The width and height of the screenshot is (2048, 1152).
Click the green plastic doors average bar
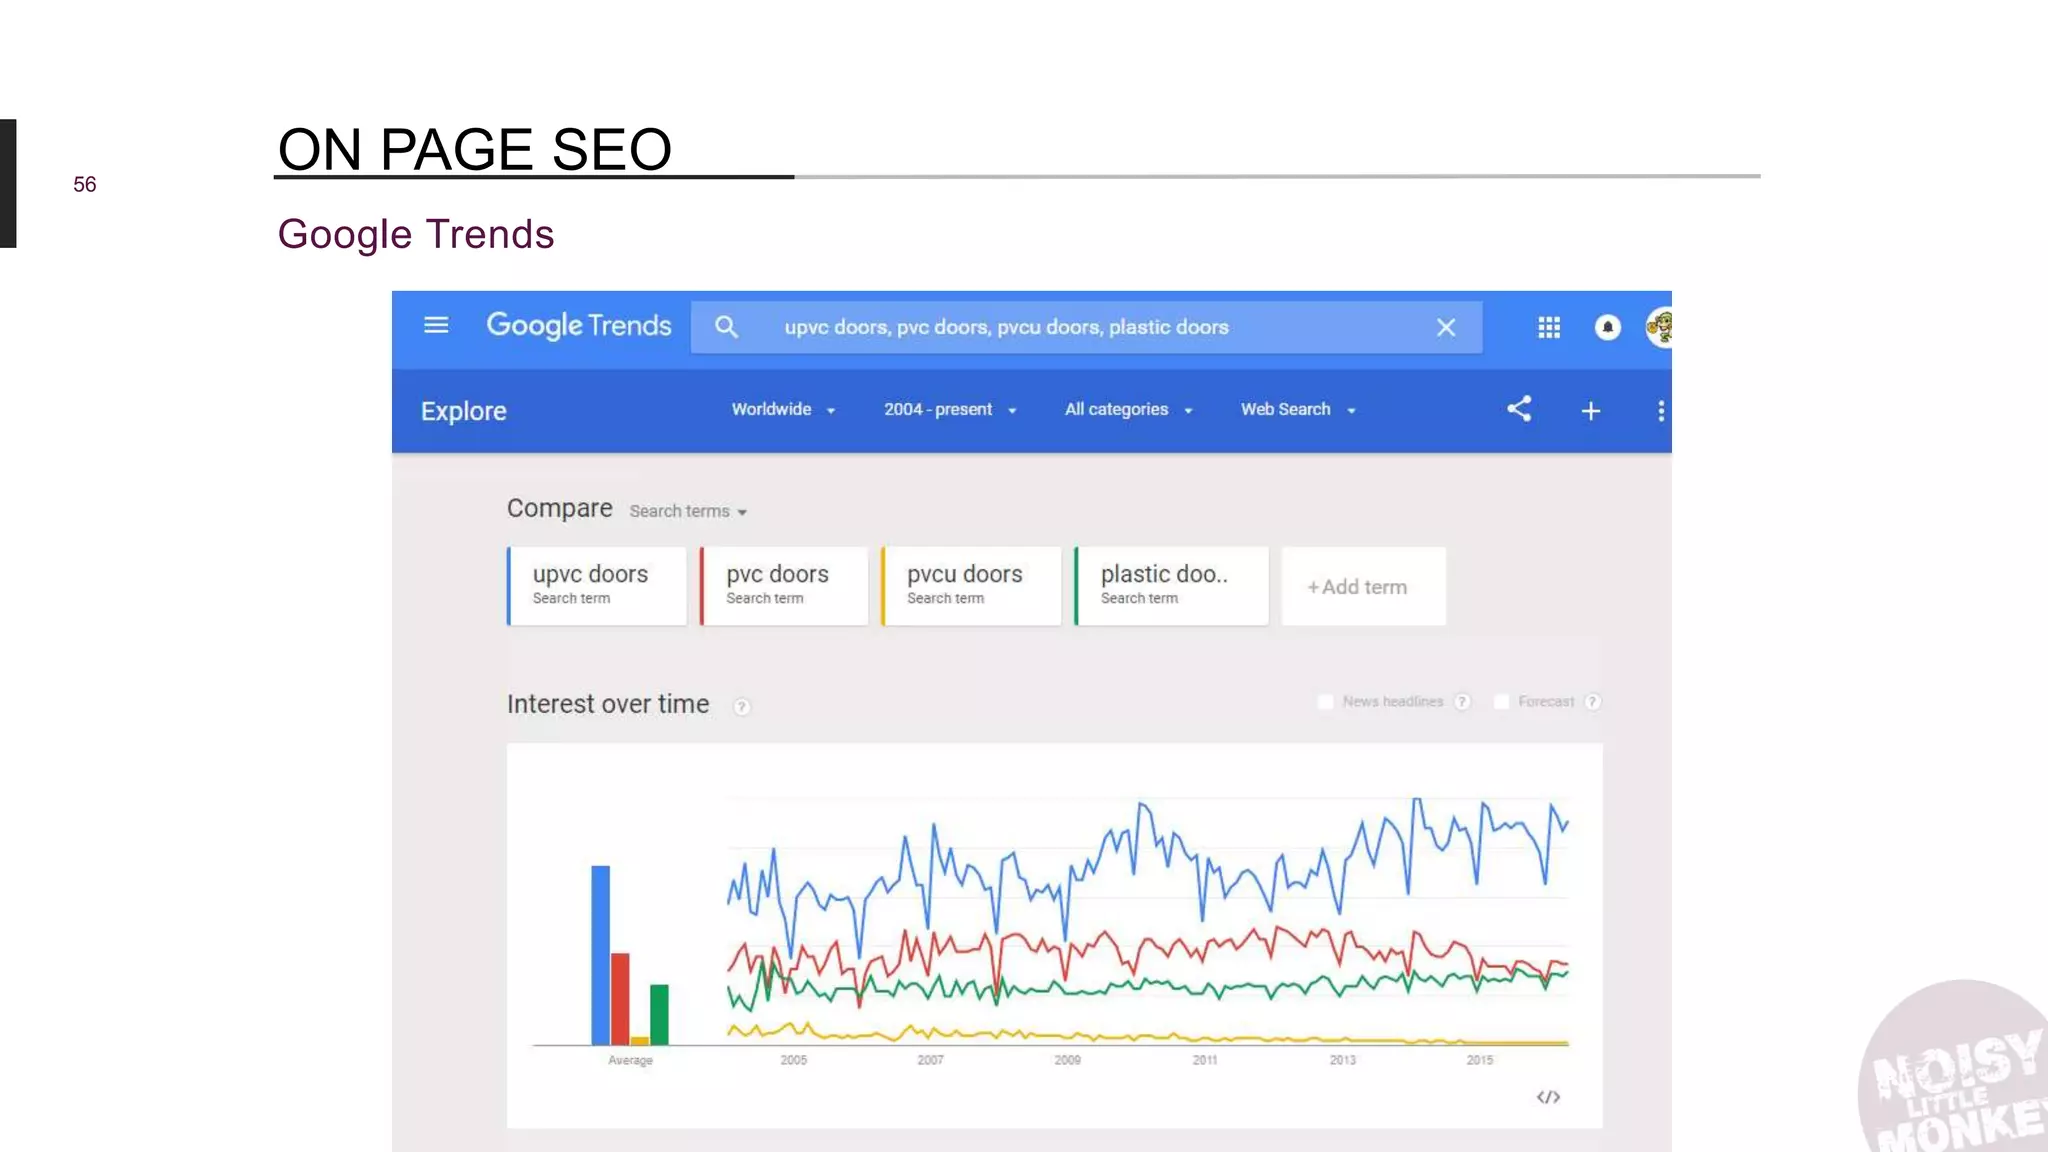click(659, 1015)
